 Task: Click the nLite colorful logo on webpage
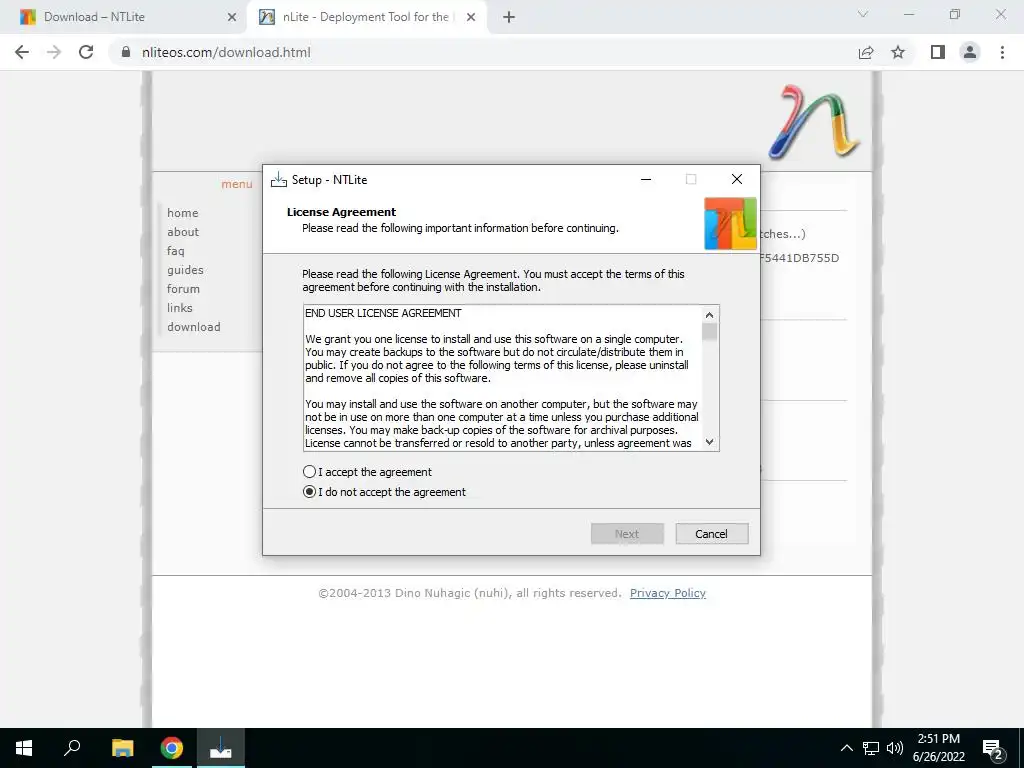814,123
